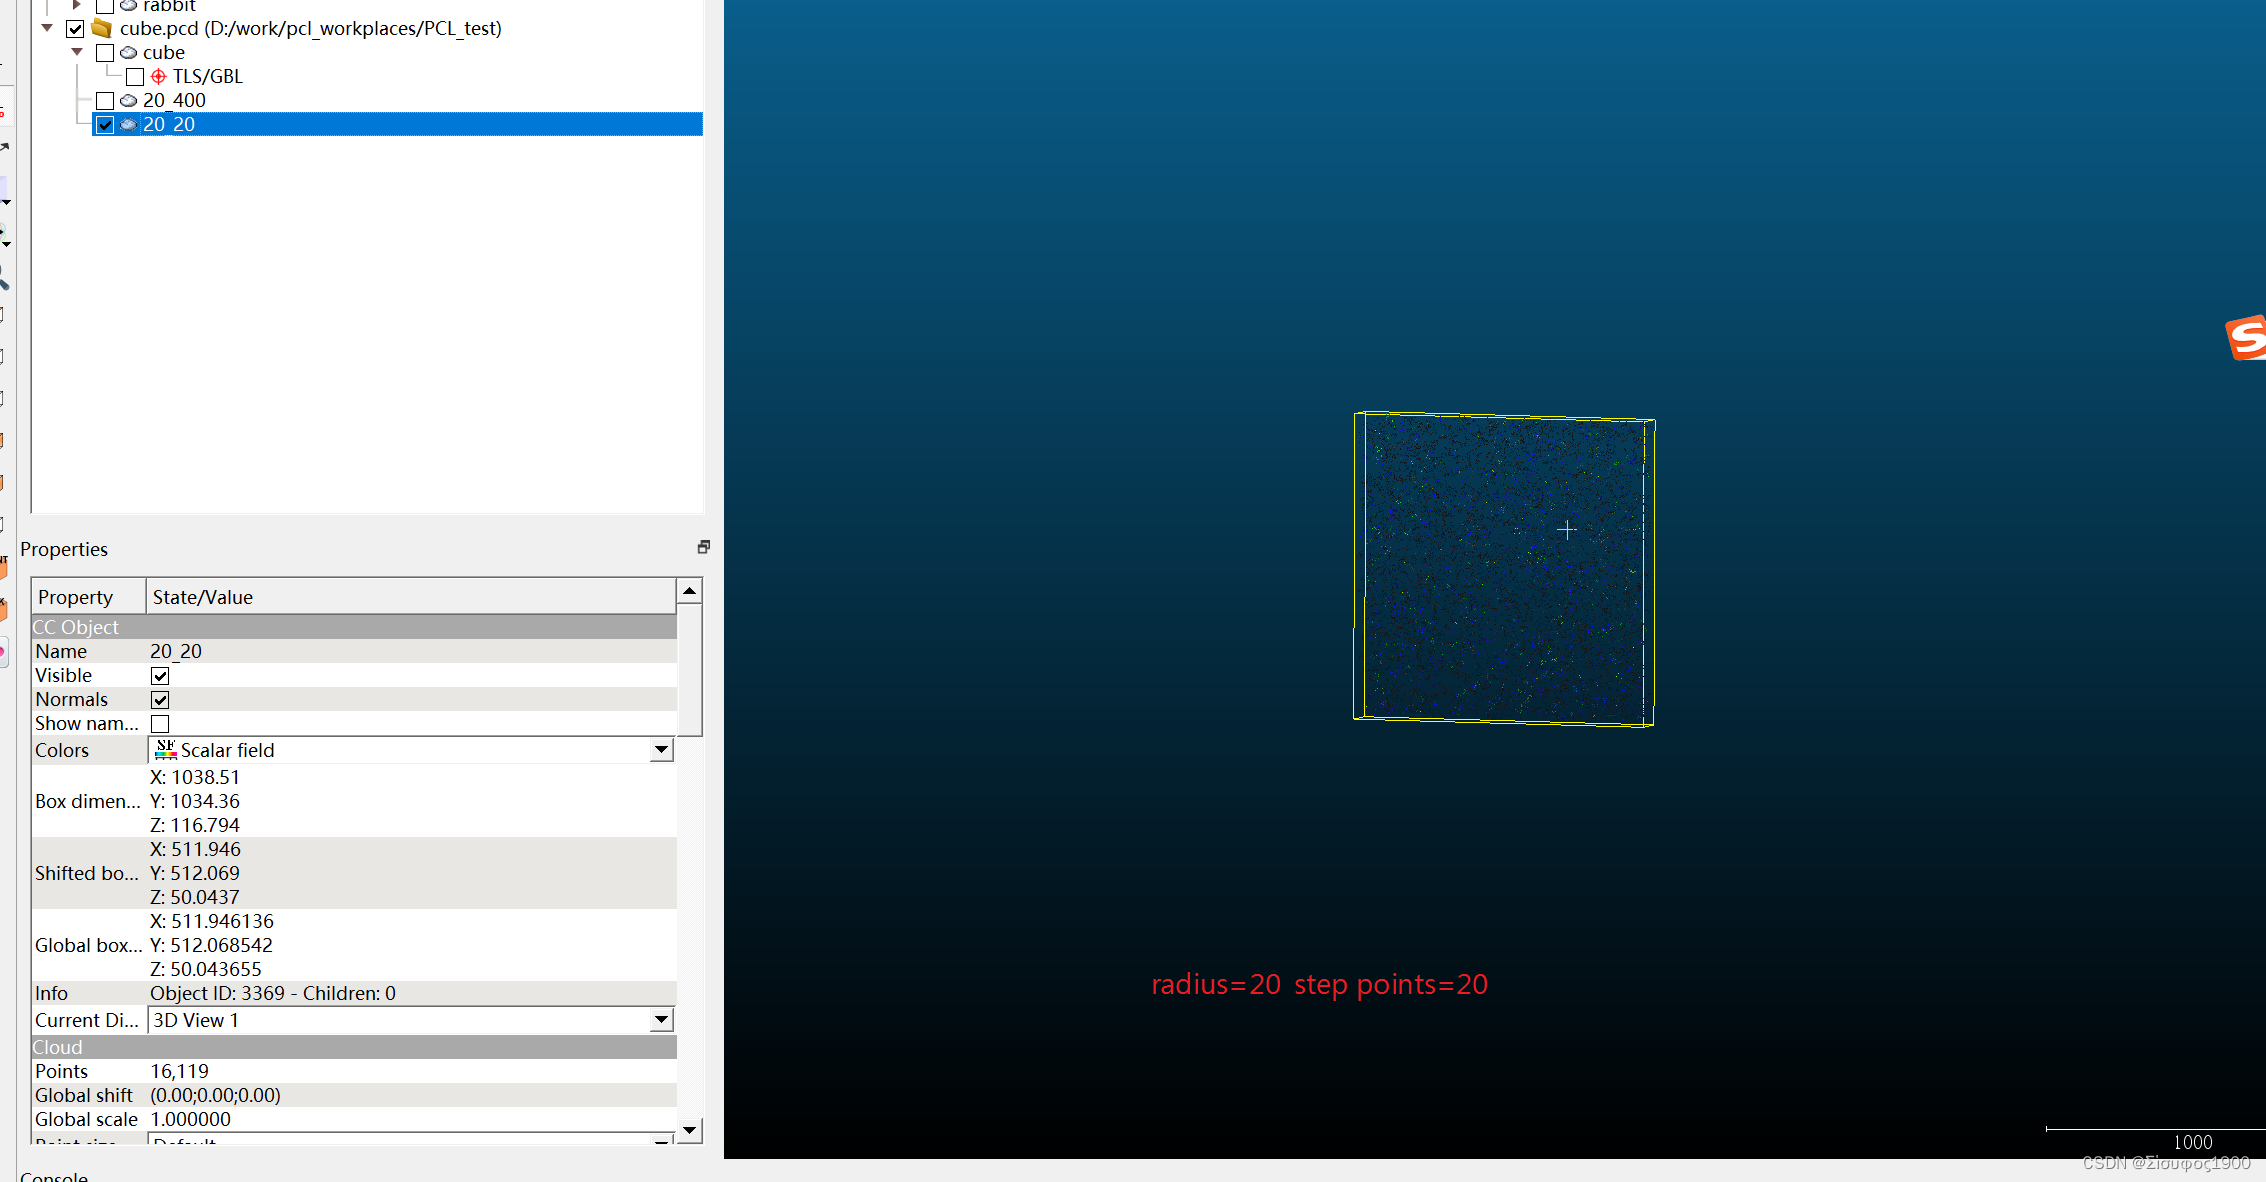Click the Sogou input method icon
The width and height of the screenshot is (2266, 1182).
pos(2246,338)
